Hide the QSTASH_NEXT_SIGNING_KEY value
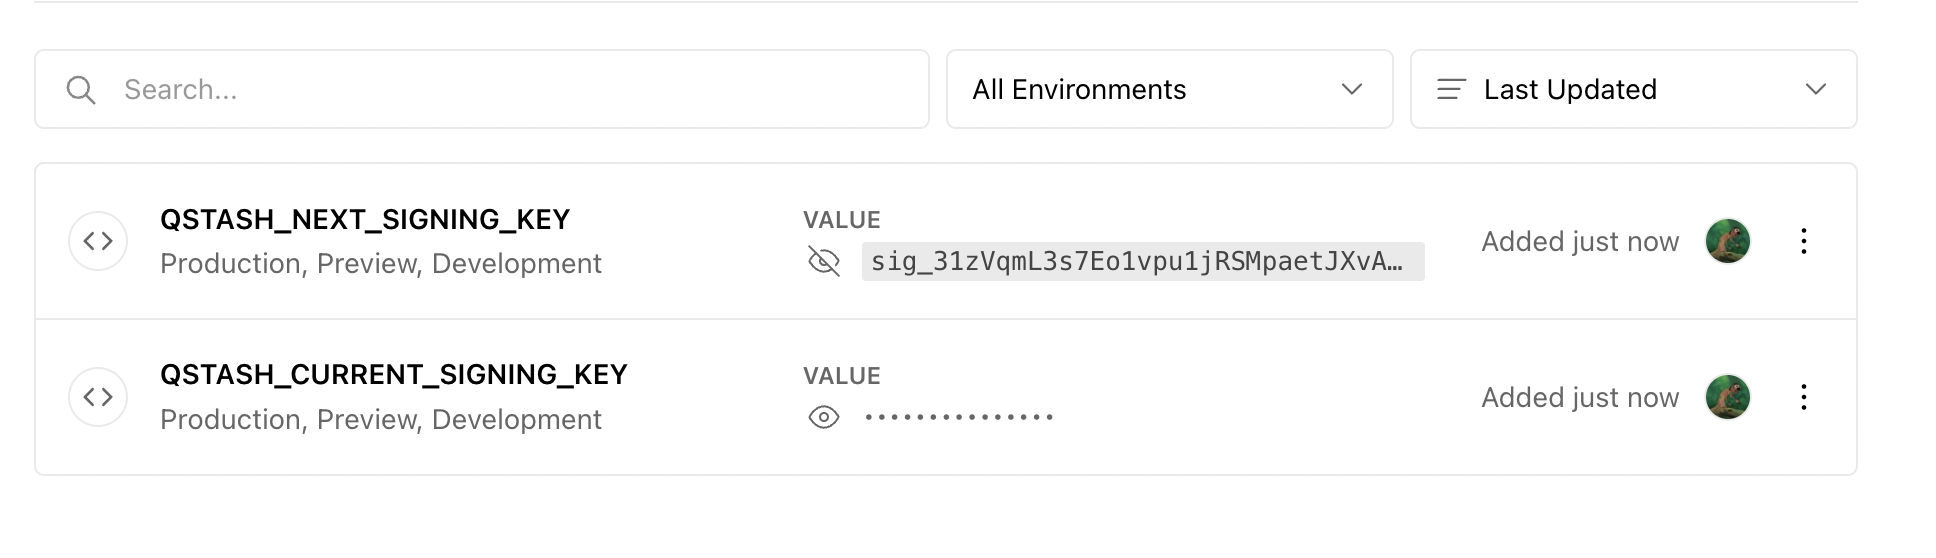Viewport: 1936px width, 558px height. [824, 262]
